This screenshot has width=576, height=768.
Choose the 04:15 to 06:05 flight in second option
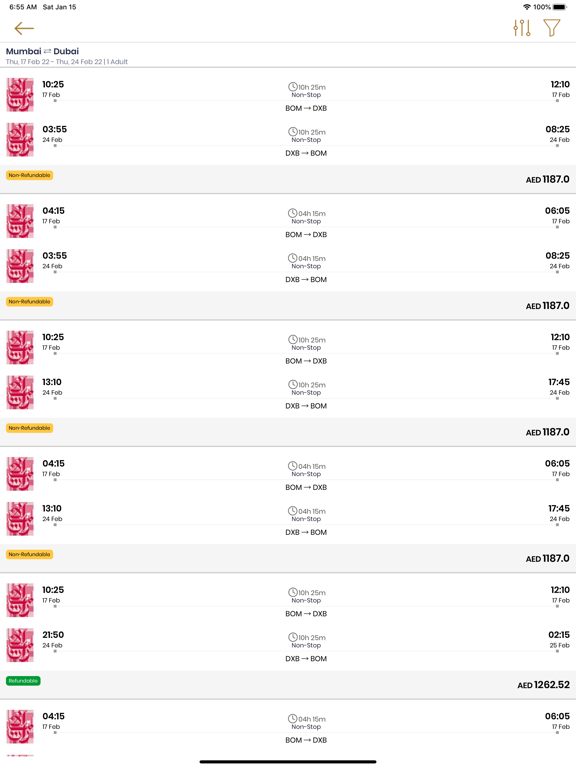point(288,221)
